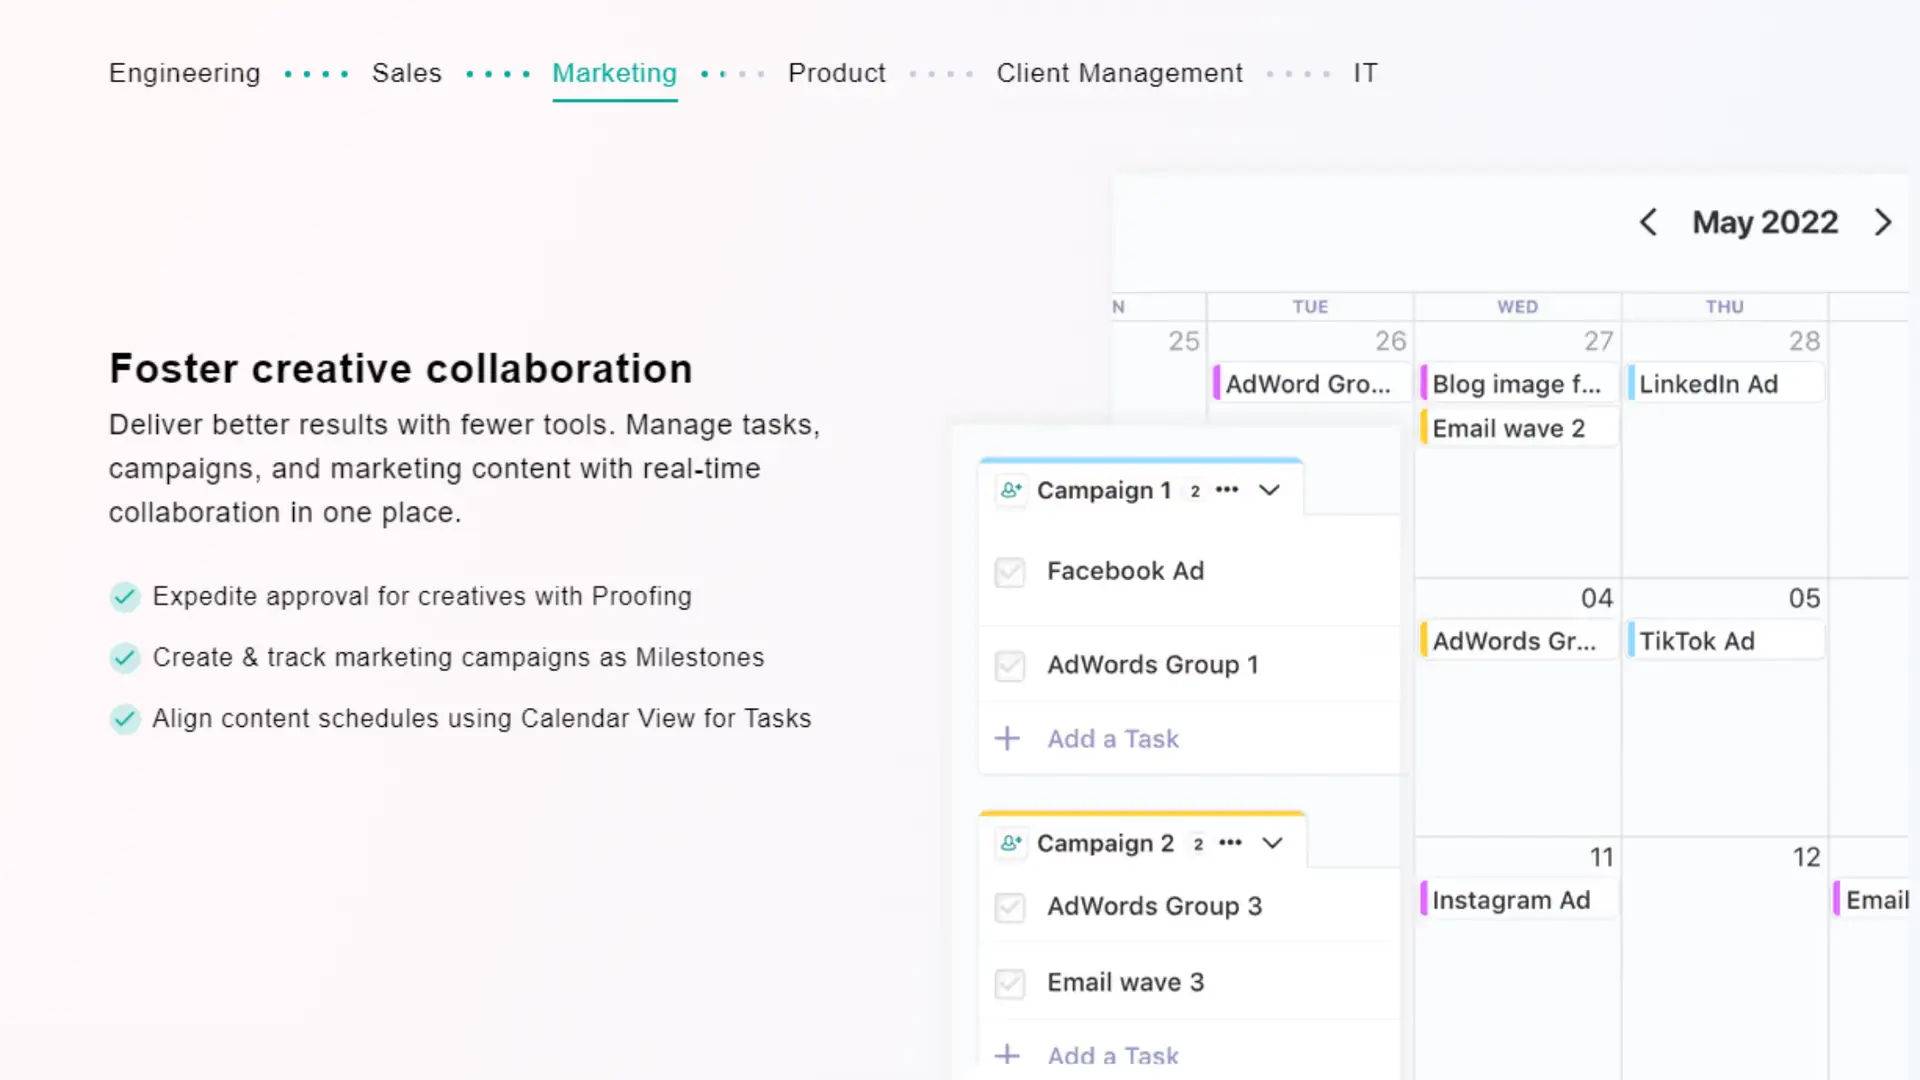Click Add a Task under Campaign 1
This screenshot has height=1080, width=1920.
[1113, 738]
